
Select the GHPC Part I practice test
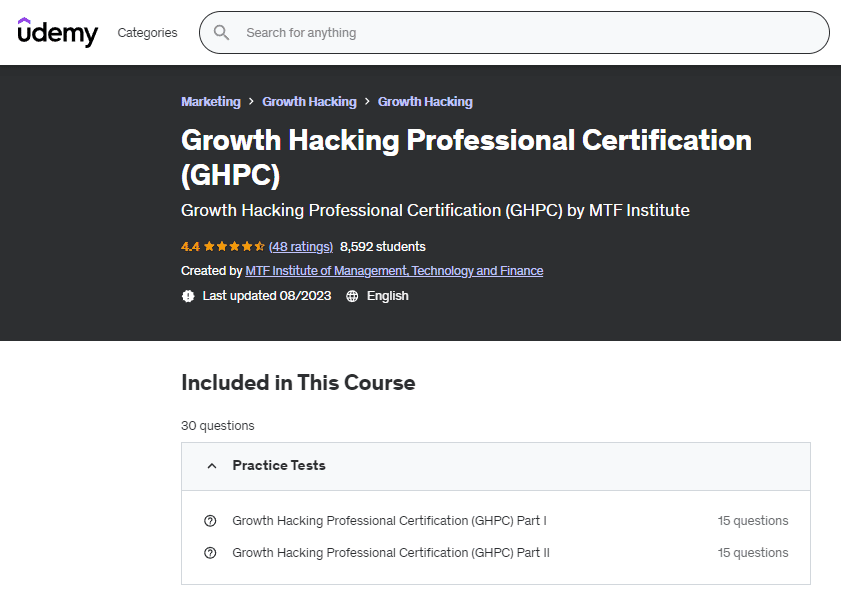coord(389,521)
